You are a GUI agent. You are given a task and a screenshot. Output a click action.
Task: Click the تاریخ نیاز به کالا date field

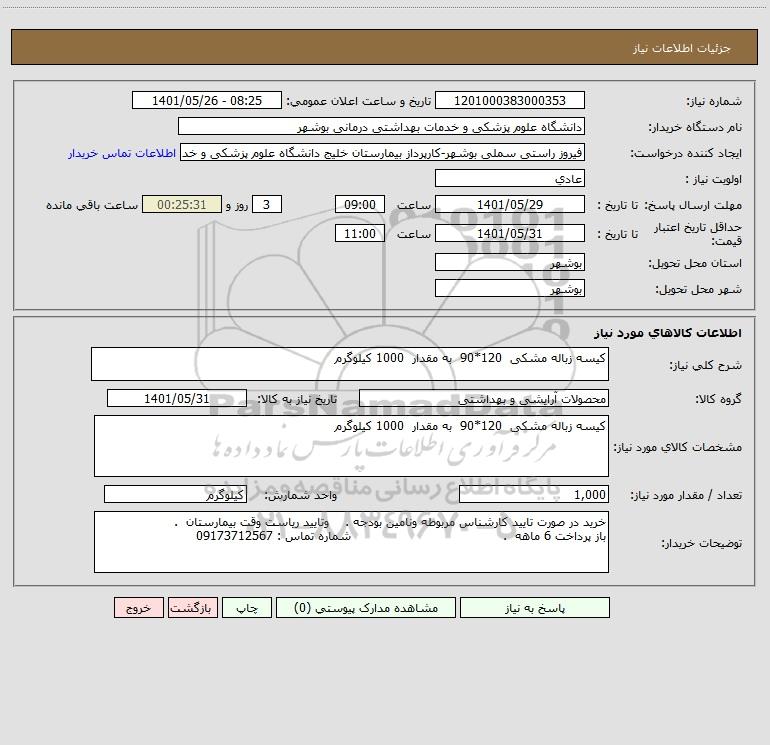point(177,398)
